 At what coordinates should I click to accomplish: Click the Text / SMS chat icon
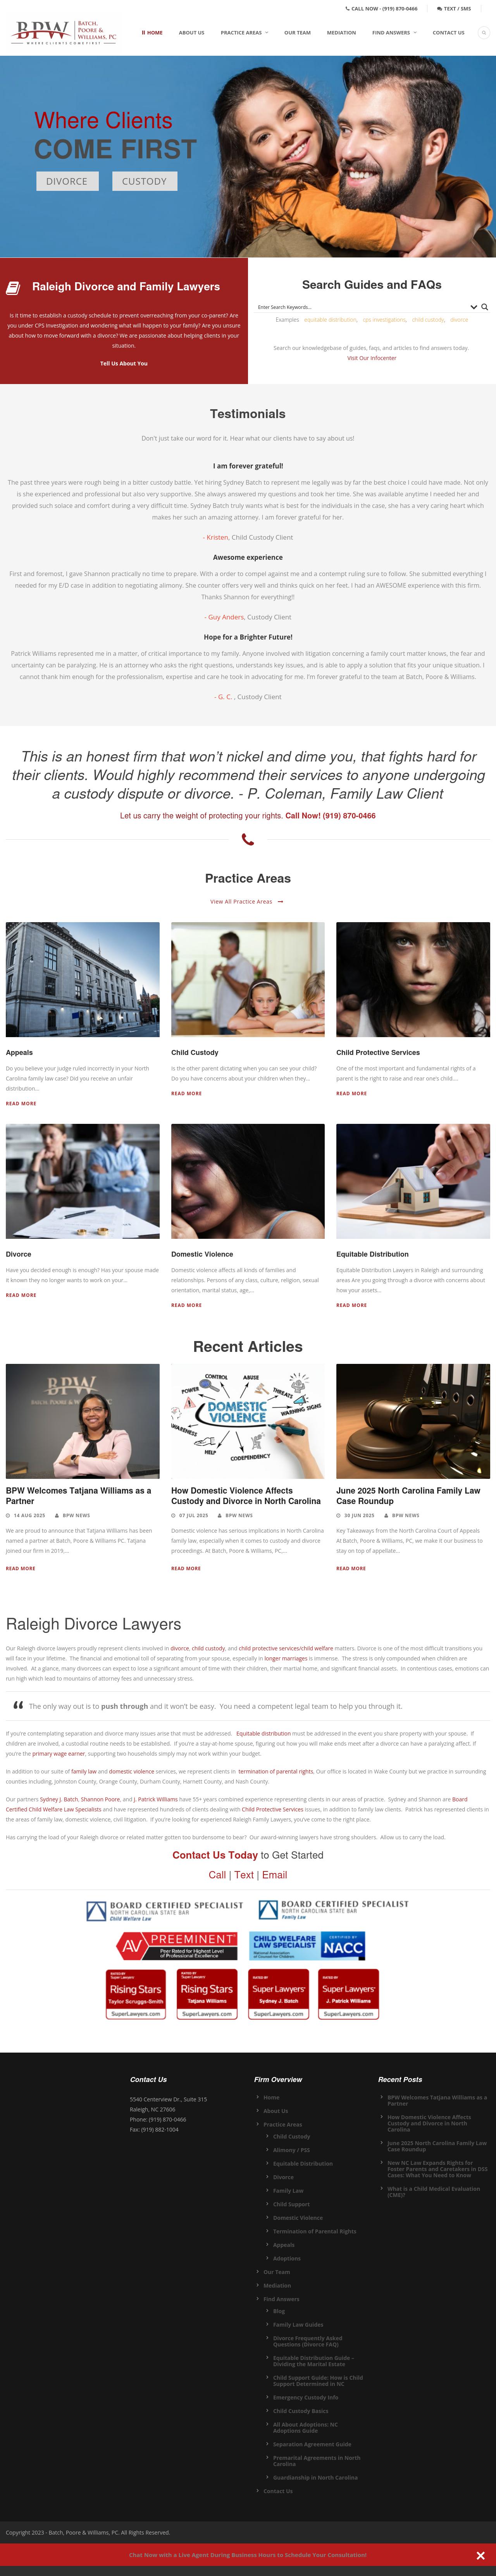[440, 9]
